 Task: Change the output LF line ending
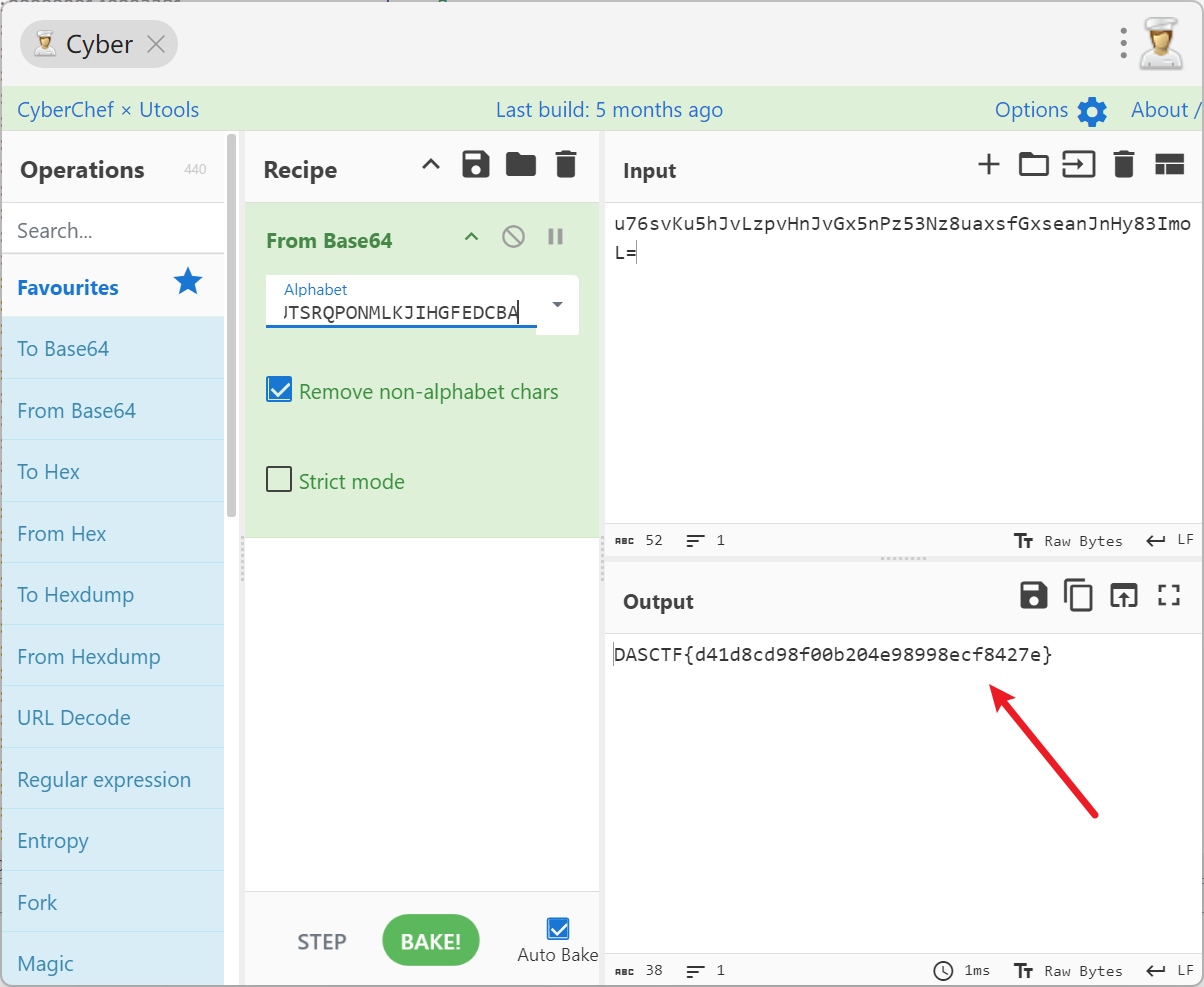coord(1171,971)
